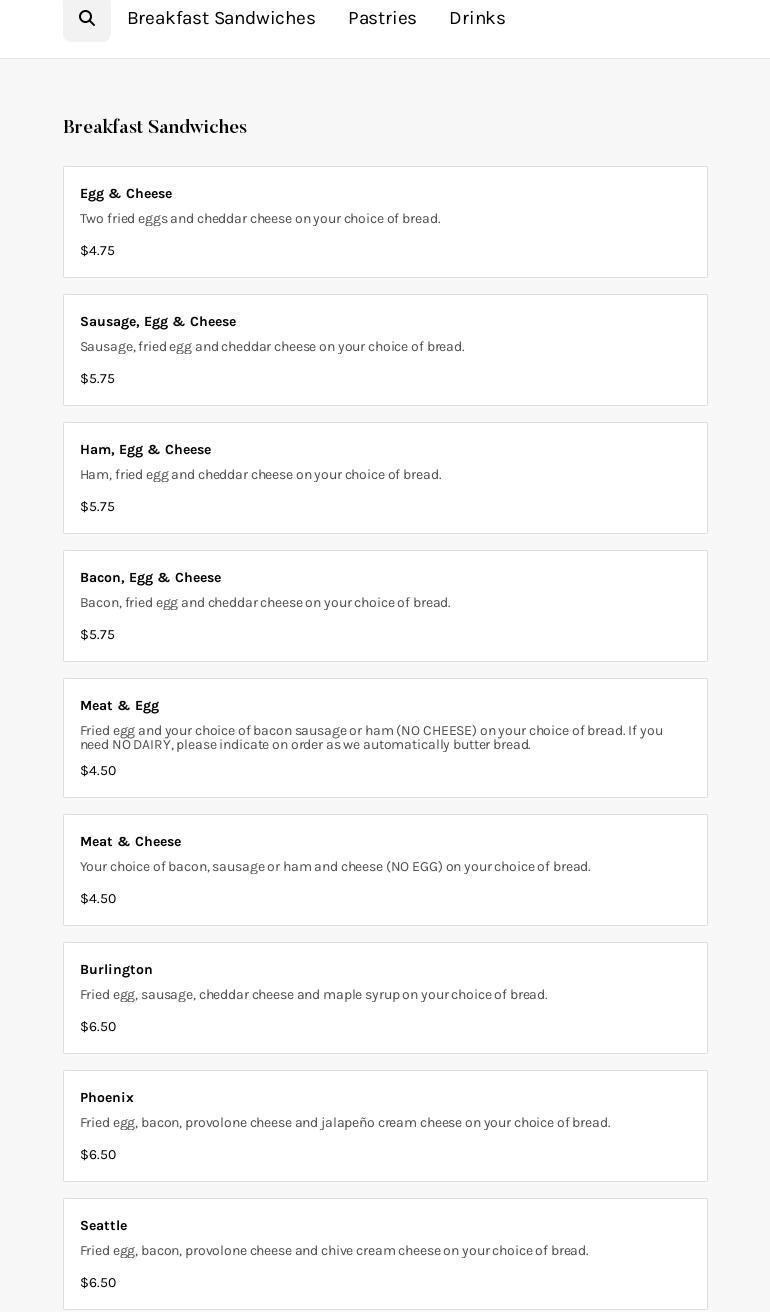Jump to Breakfast Sandwiches category tab

coord(221,18)
